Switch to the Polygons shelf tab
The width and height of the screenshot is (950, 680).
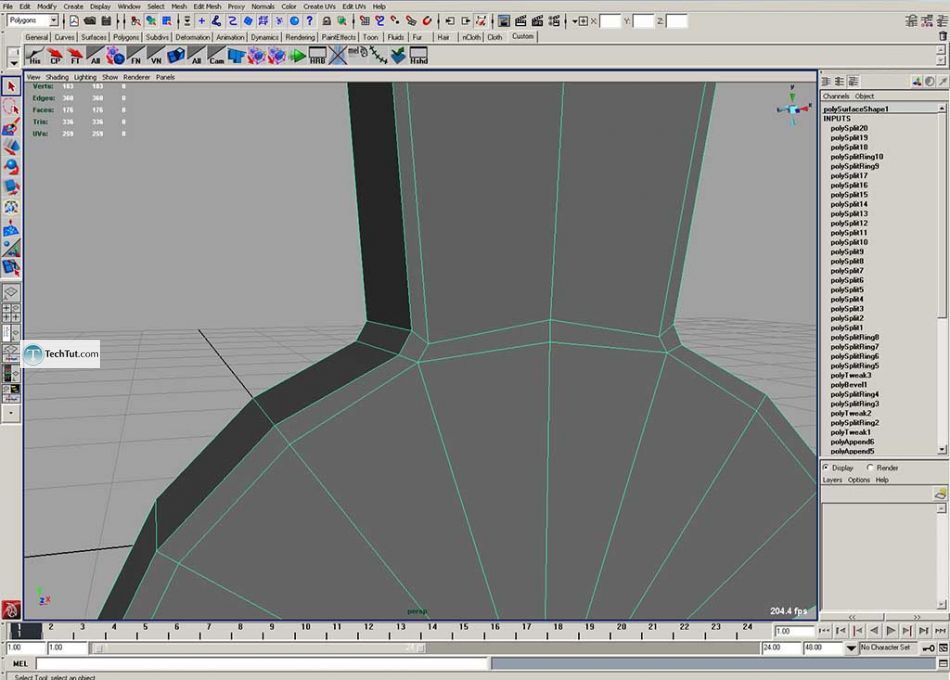[x=126, y=37]
